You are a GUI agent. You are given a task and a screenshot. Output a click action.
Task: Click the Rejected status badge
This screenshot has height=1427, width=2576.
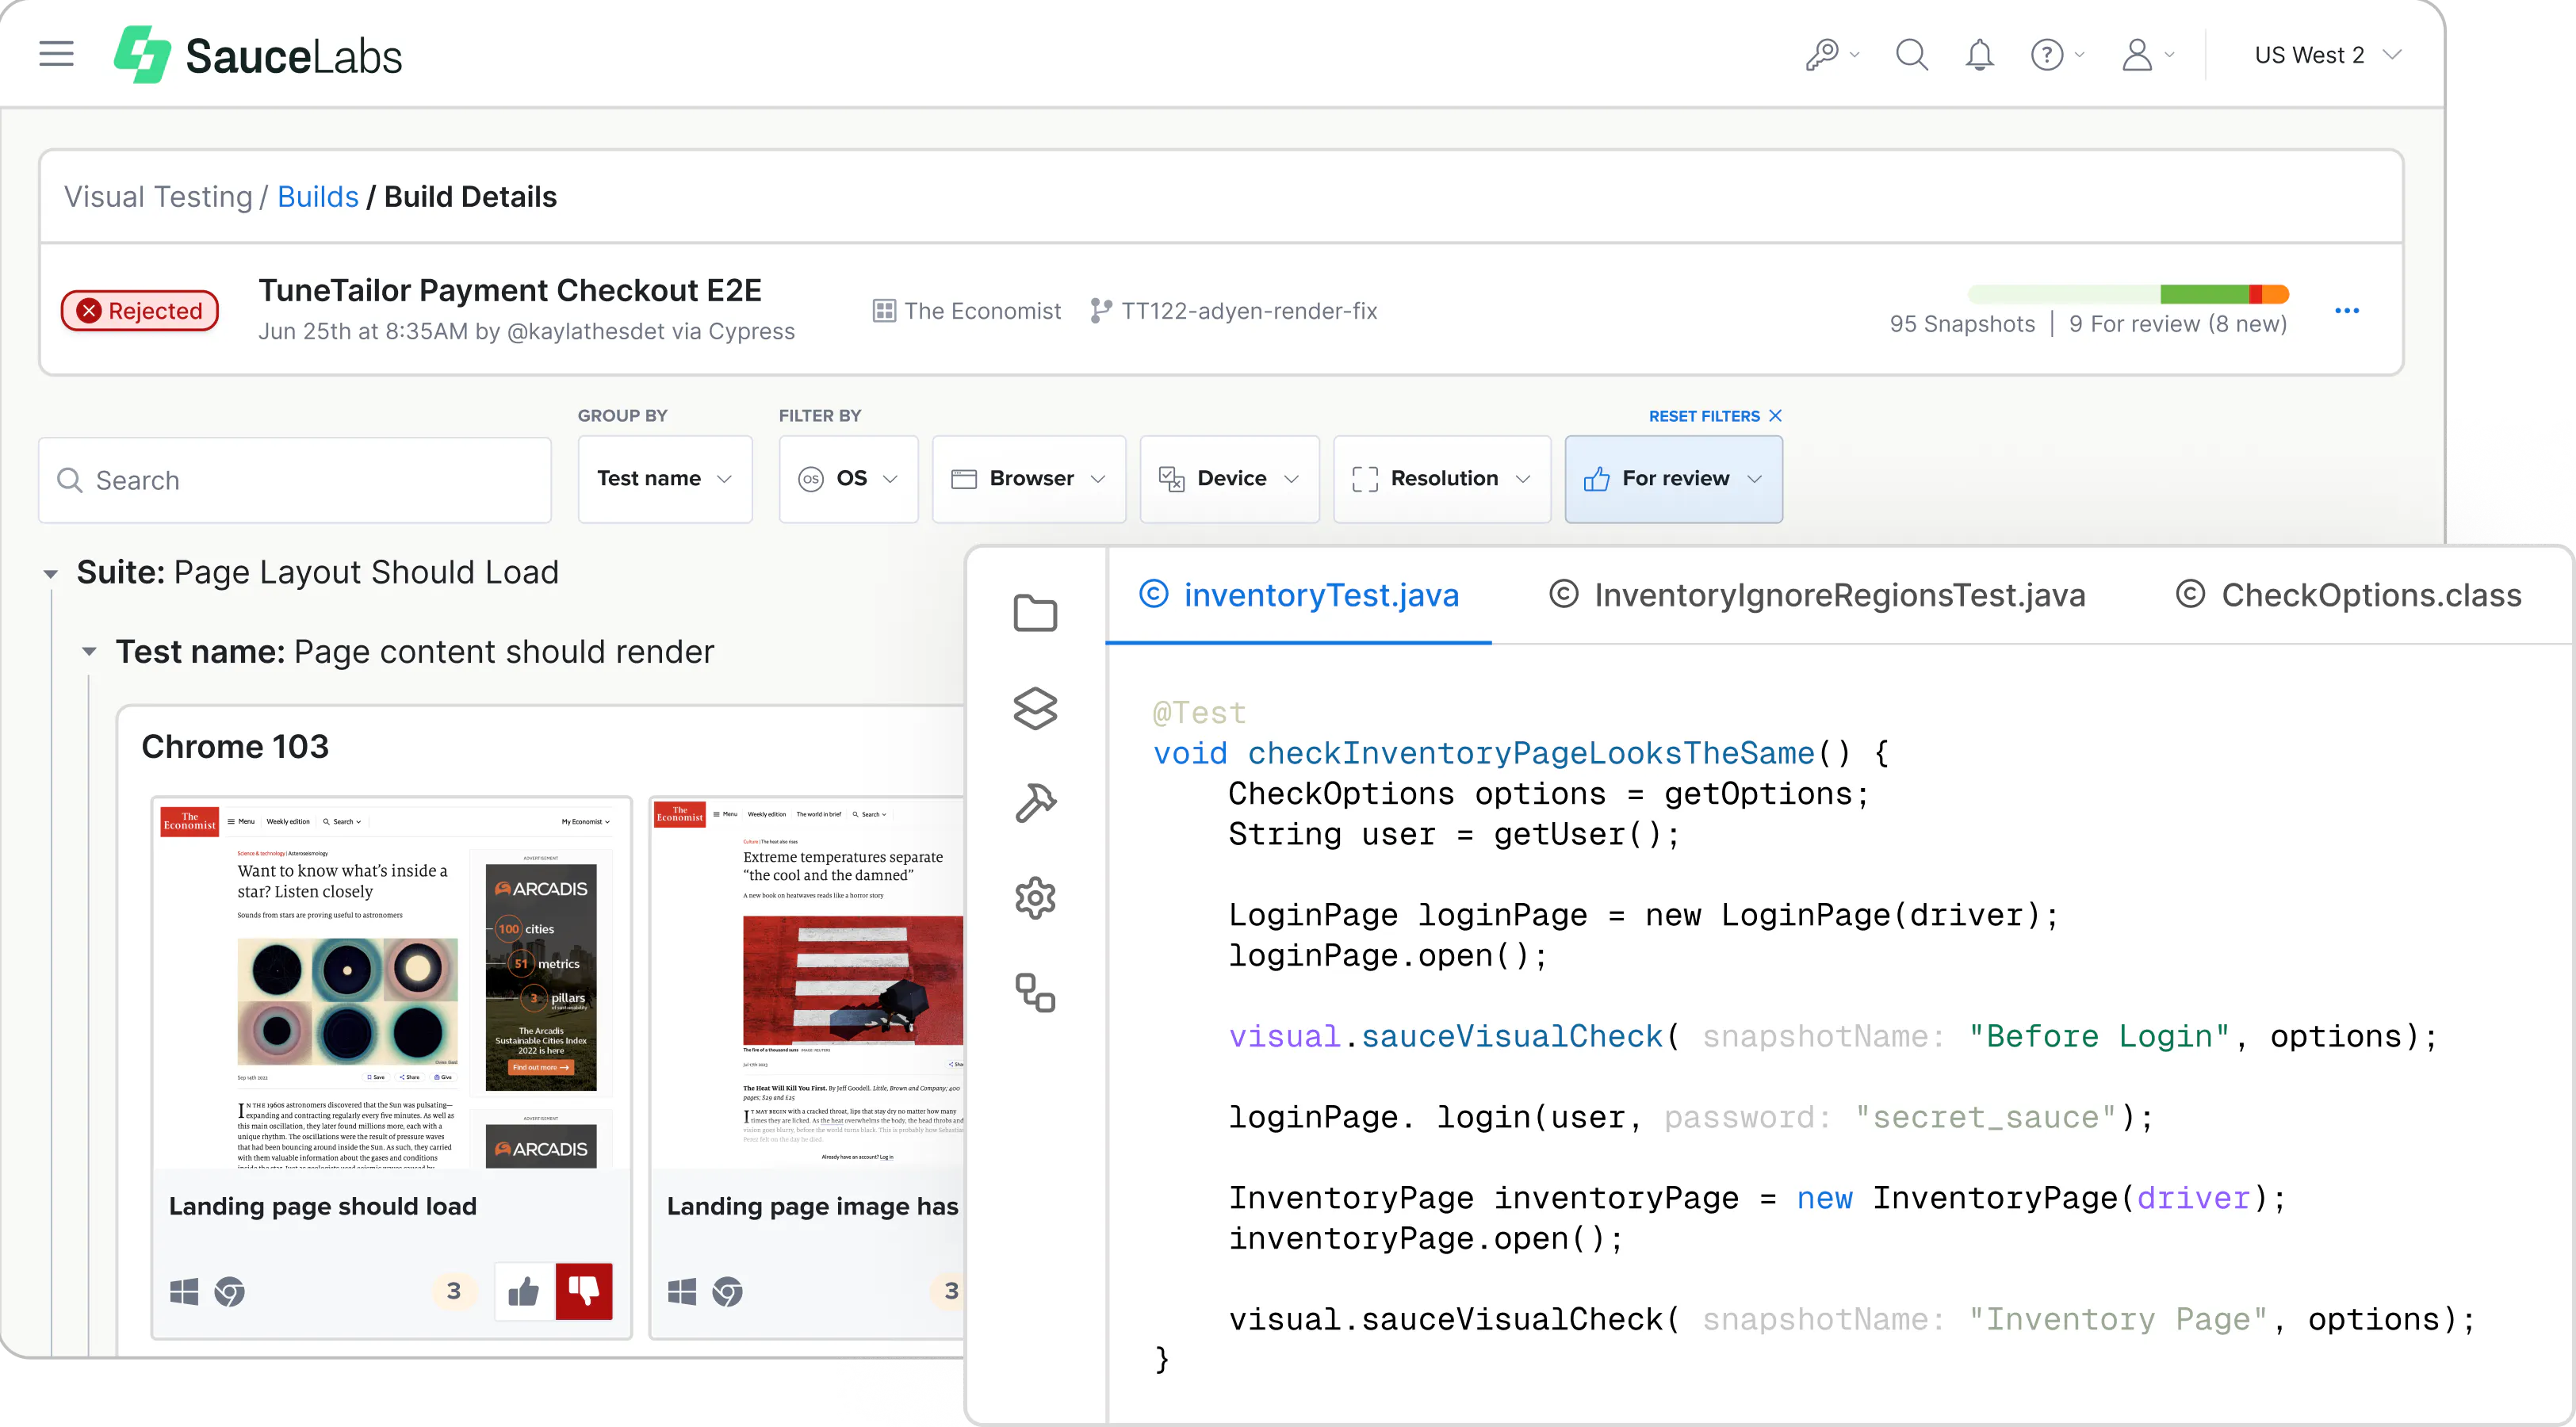140,310
